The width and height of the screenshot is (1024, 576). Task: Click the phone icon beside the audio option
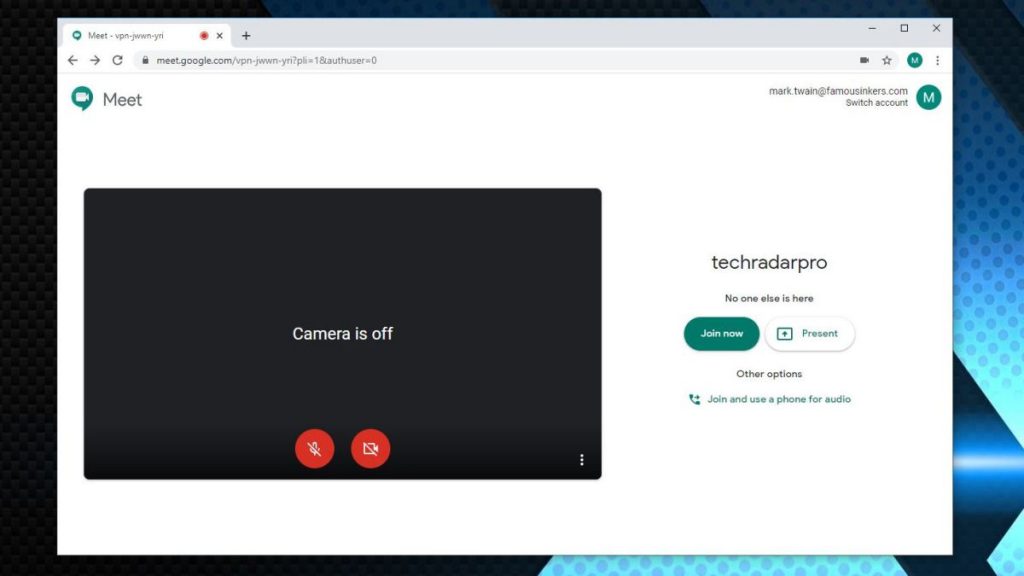click(x=694, y=399)
